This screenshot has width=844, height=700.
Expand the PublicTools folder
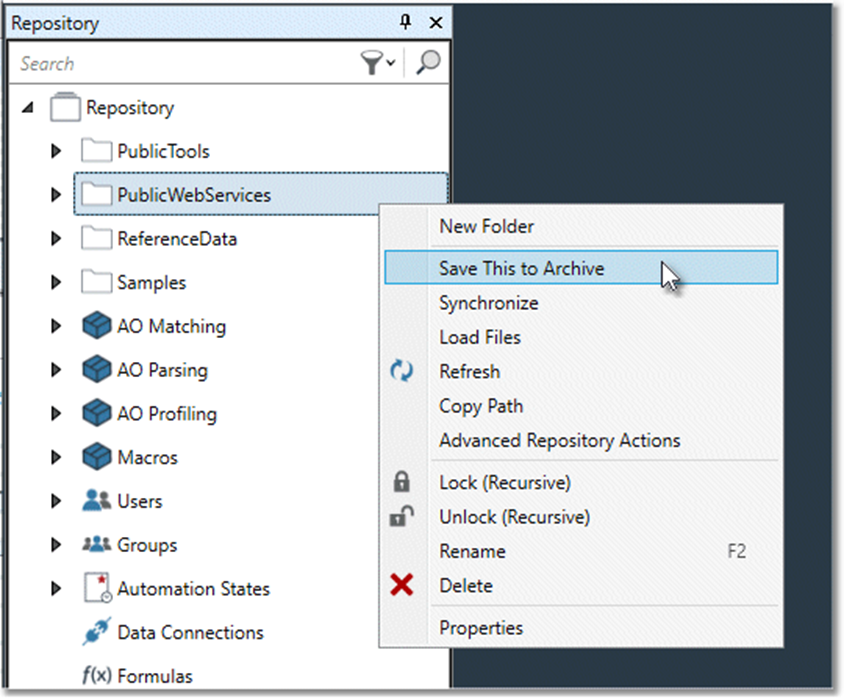56,151
